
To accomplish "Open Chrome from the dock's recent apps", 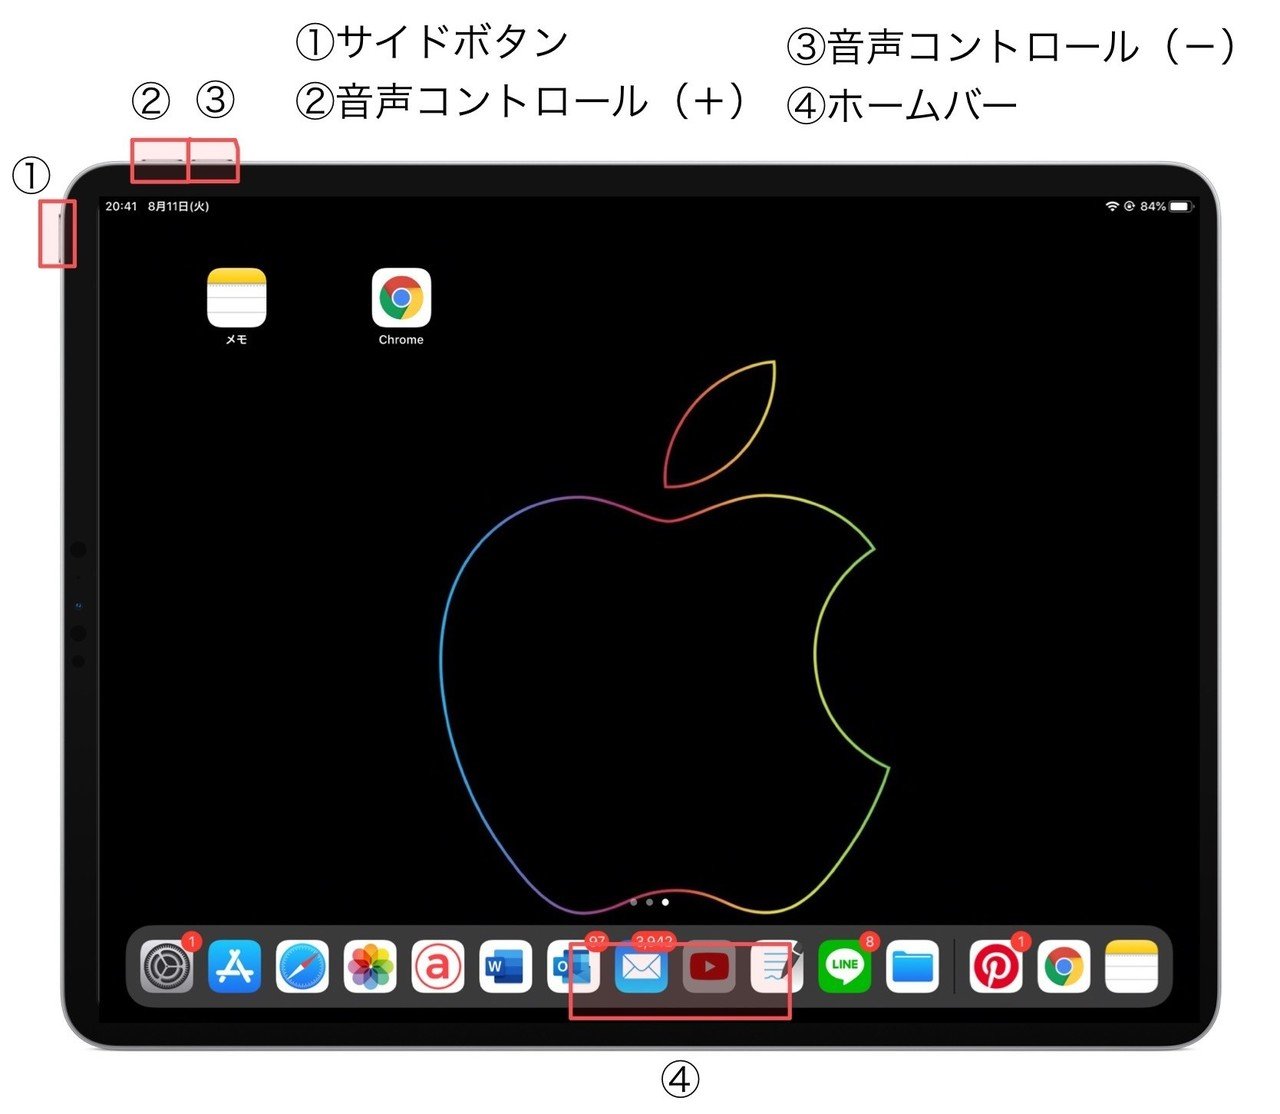I will pos(1064,967).
